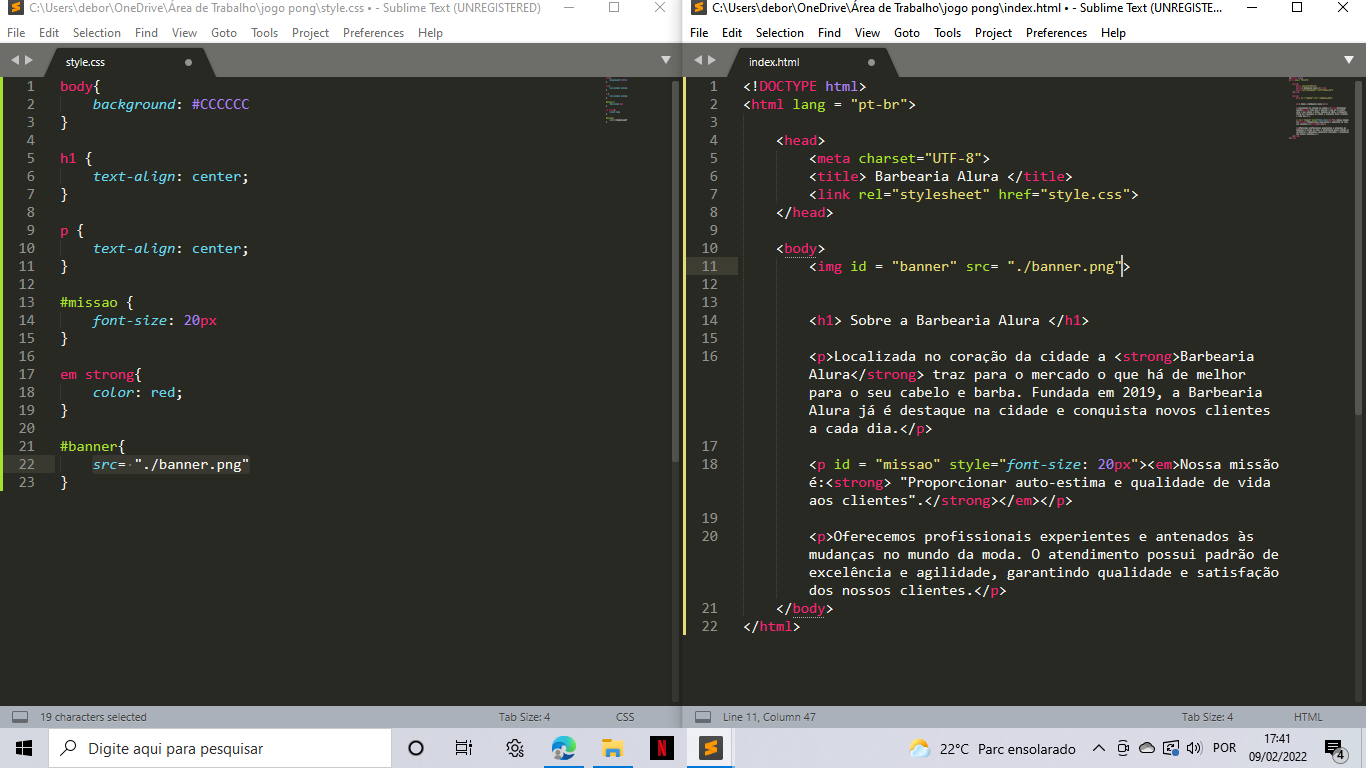This screenshot has height=768, width=1366.
Task: Open Windows Start menu
Action: 24,748
